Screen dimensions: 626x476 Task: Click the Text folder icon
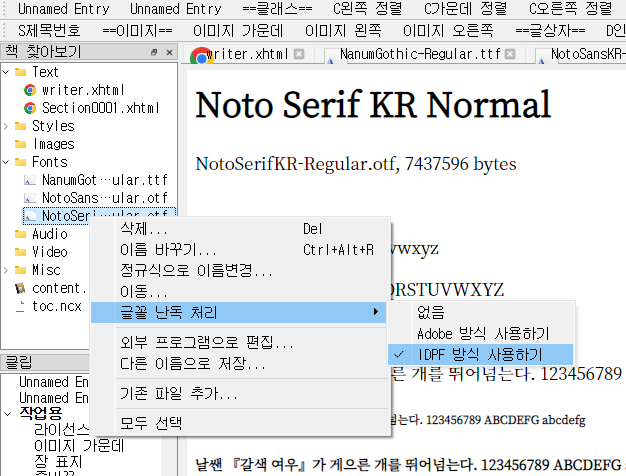coord(20,72)
